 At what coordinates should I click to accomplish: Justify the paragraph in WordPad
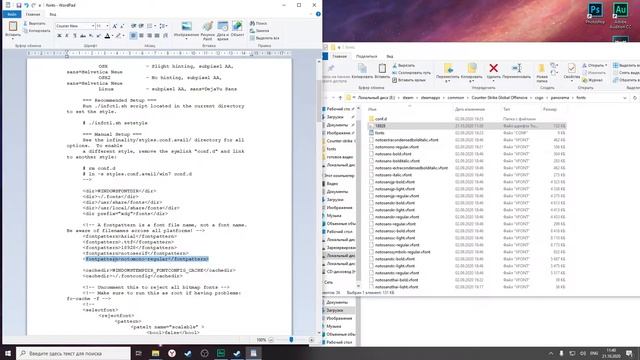157,36
